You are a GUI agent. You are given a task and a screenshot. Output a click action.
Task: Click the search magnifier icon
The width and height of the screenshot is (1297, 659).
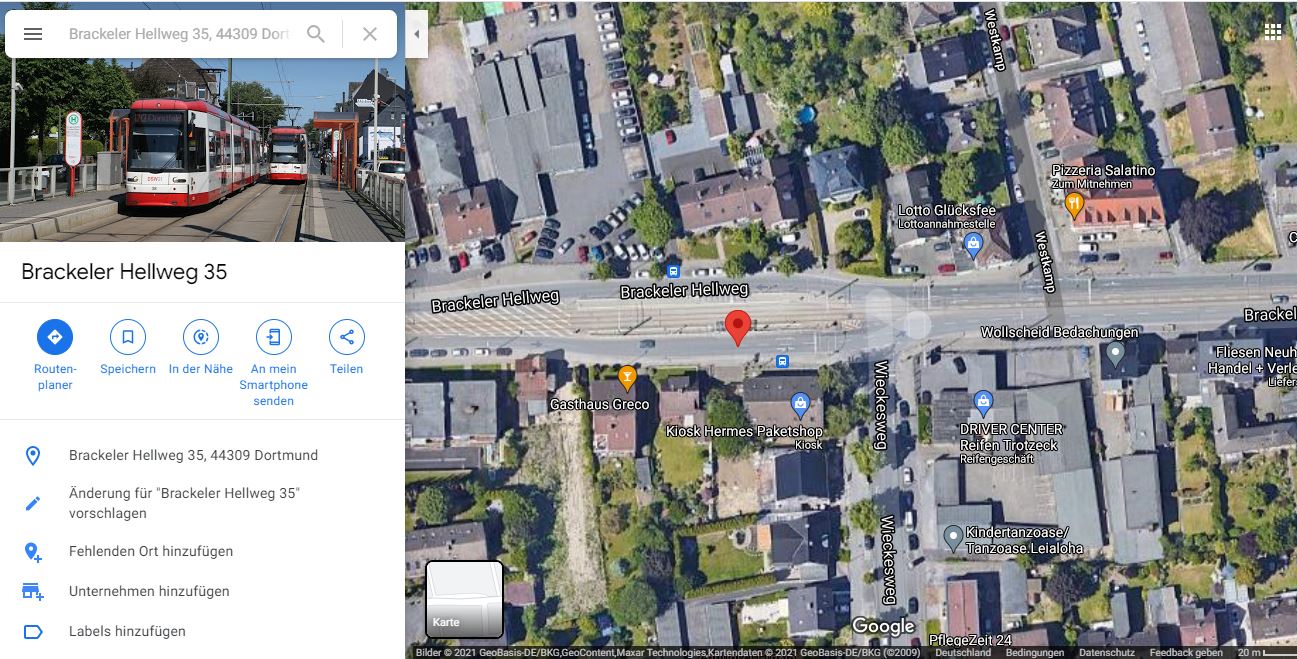click(x=316, y=34)
